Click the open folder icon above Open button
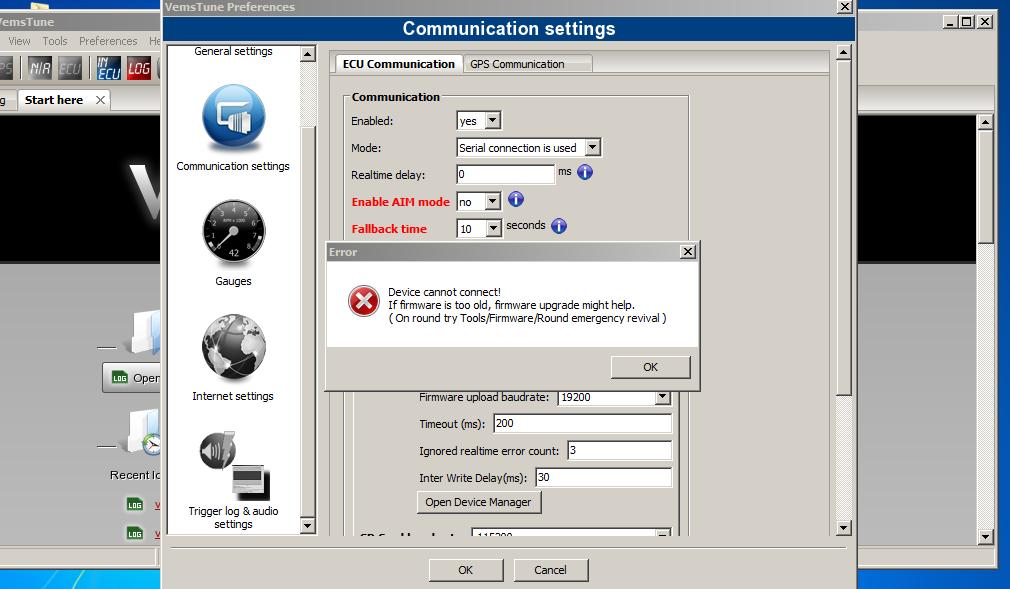 click(x=145, y=332)
